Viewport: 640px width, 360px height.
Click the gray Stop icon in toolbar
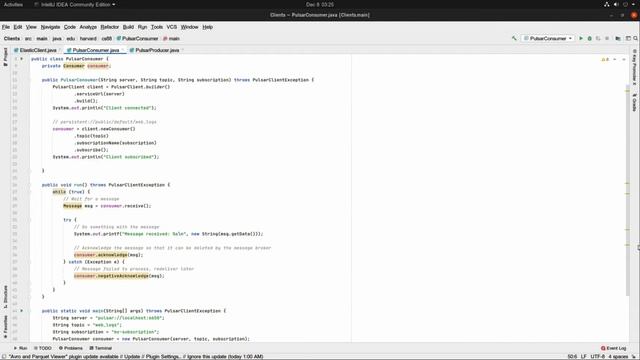607,38
